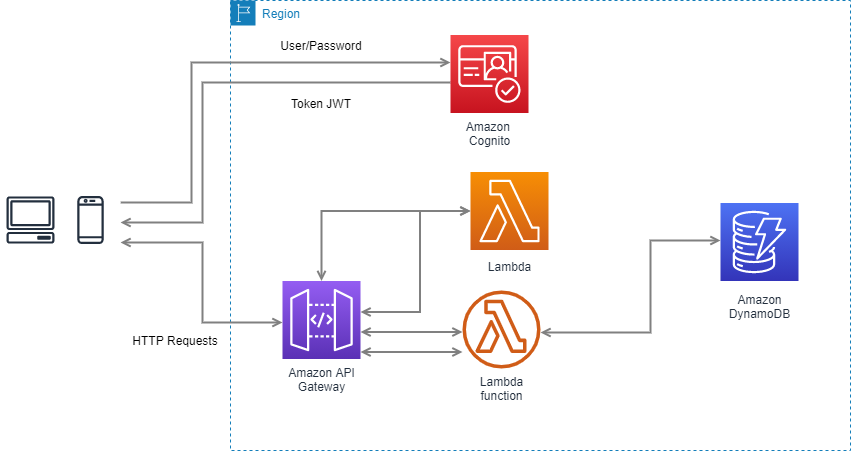Click the "Amazon Cognito" text label
This screenshot has width=851, height=451.
coord(488,134)
